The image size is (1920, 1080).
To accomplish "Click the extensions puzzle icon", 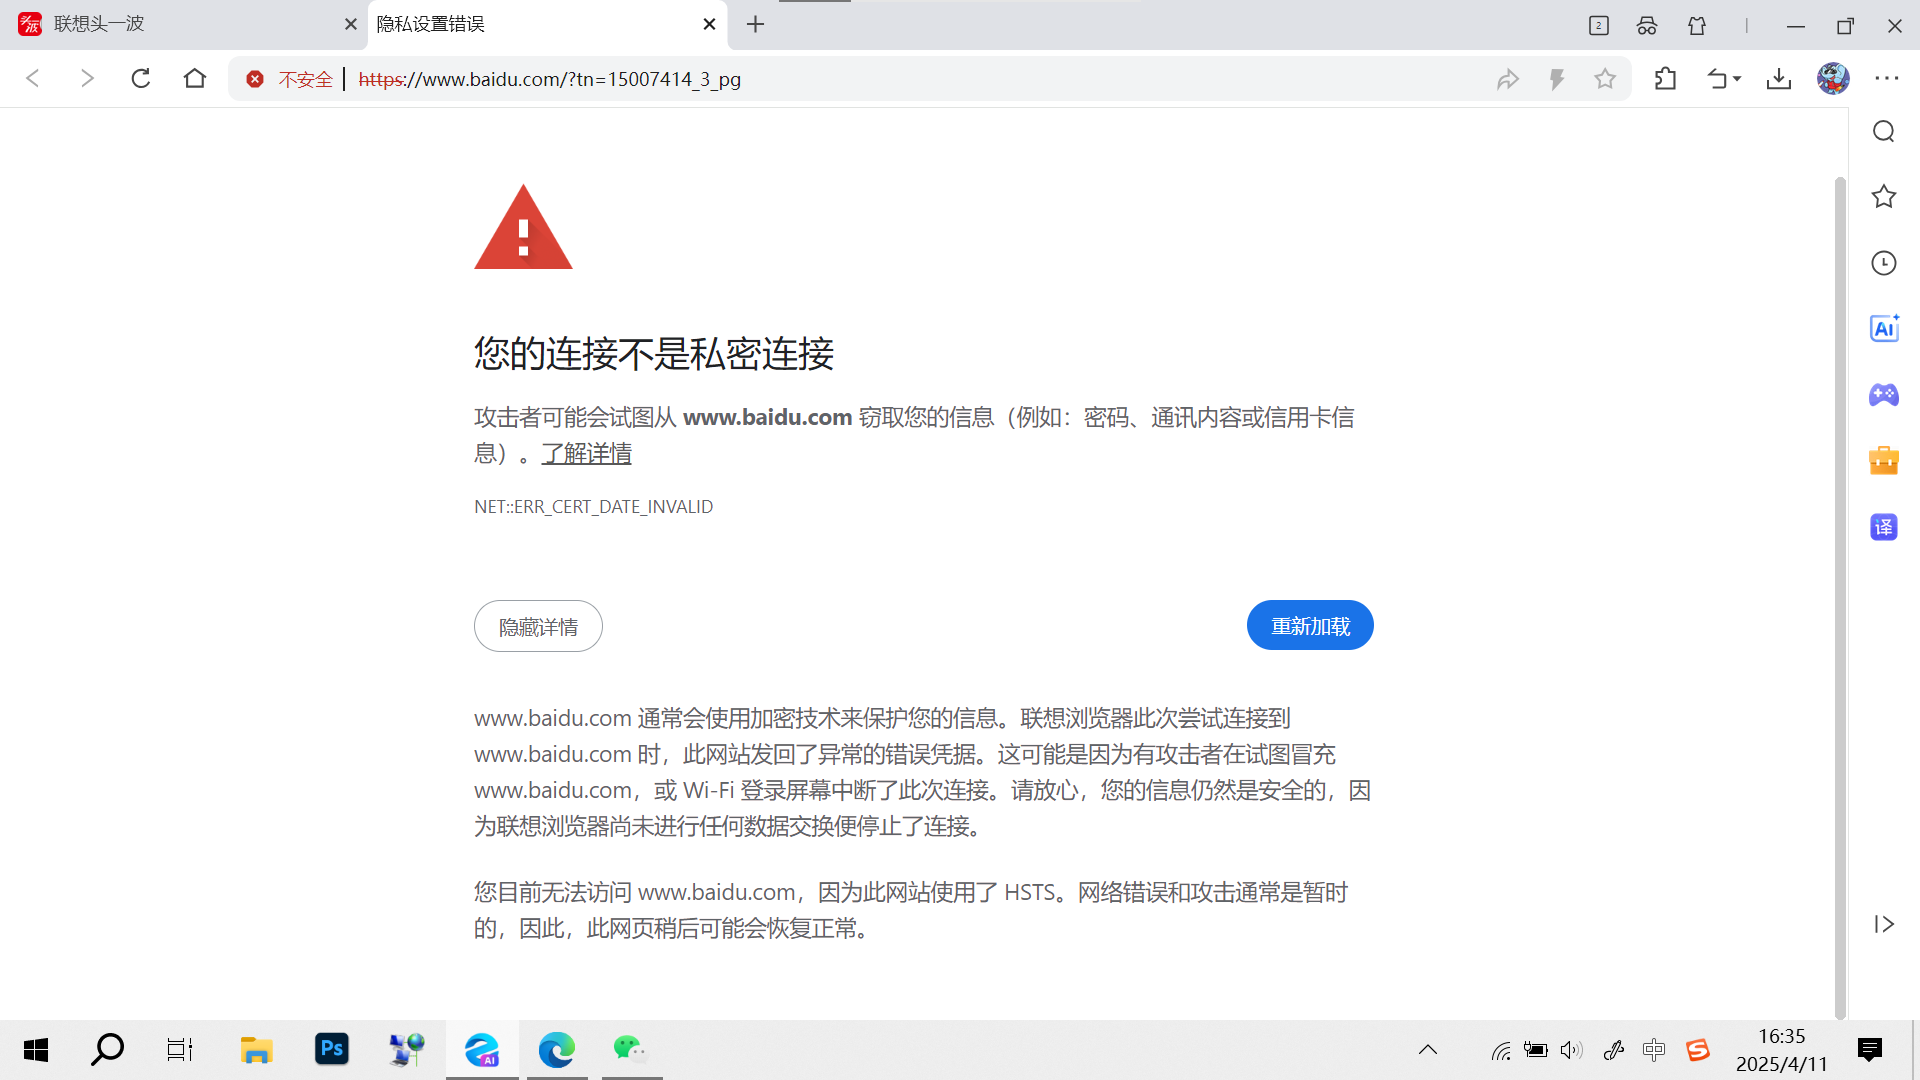I will click(x=1665, y=79).
